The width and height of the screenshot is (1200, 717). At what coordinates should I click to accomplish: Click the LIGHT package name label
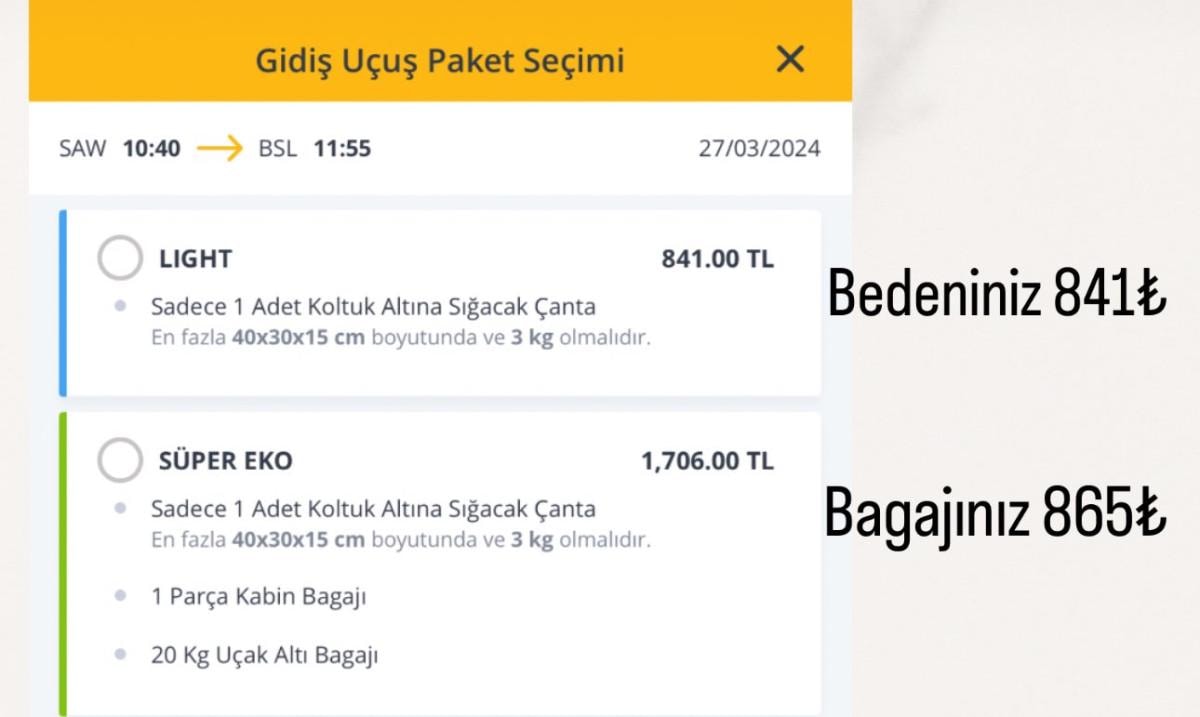click(195, 259)
